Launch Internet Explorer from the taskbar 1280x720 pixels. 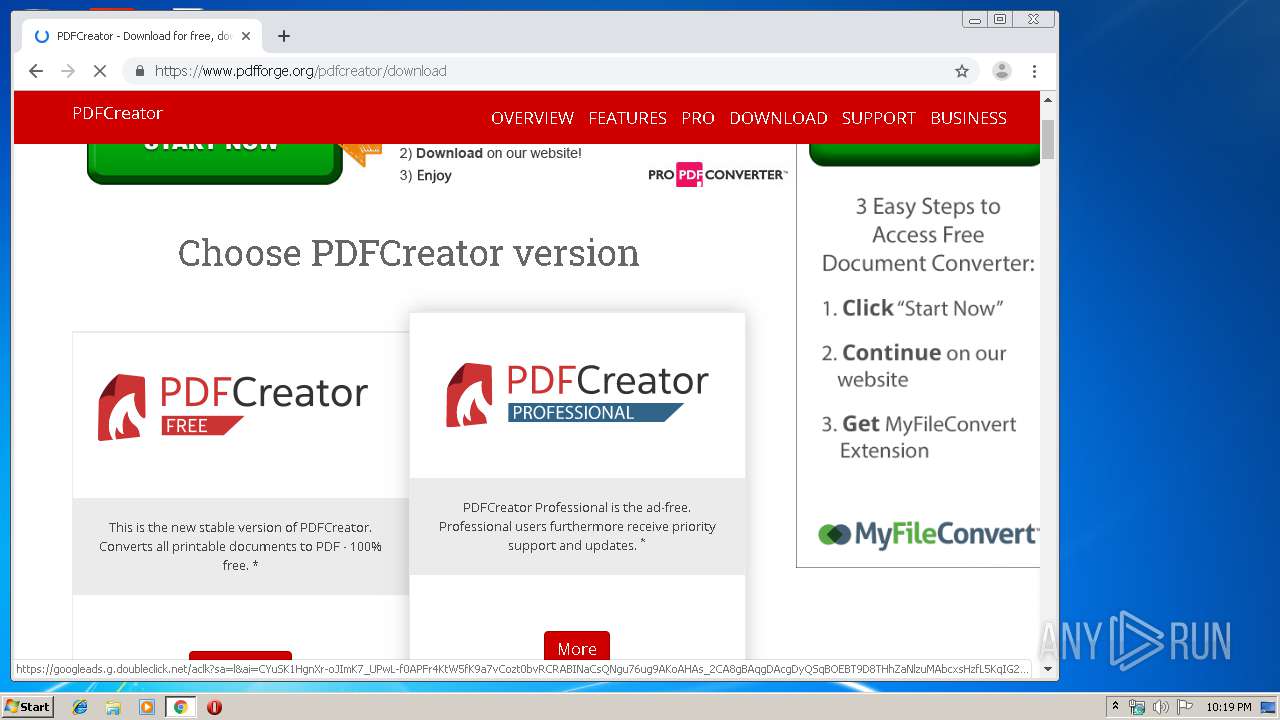pyautogui.click(x=80, y=707)
